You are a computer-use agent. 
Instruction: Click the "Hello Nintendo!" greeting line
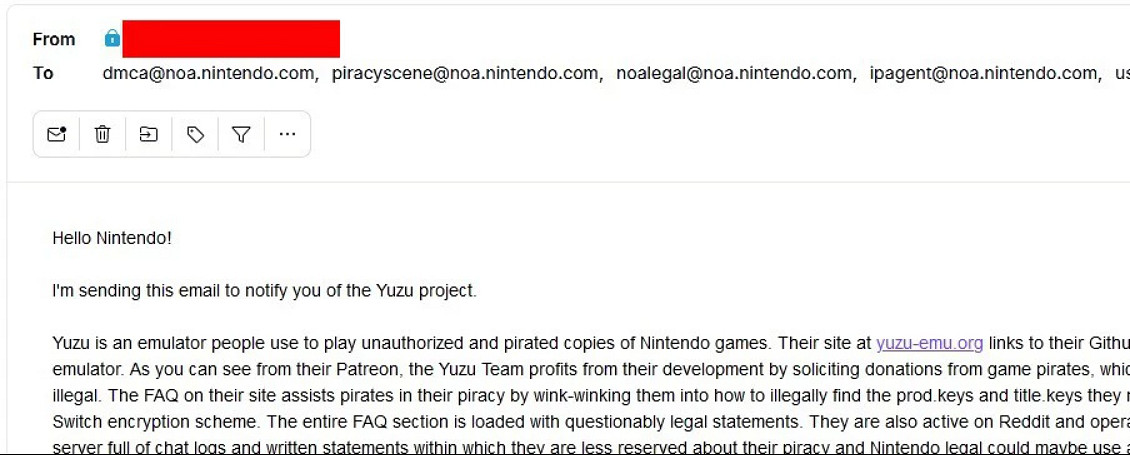pos(112,239)
